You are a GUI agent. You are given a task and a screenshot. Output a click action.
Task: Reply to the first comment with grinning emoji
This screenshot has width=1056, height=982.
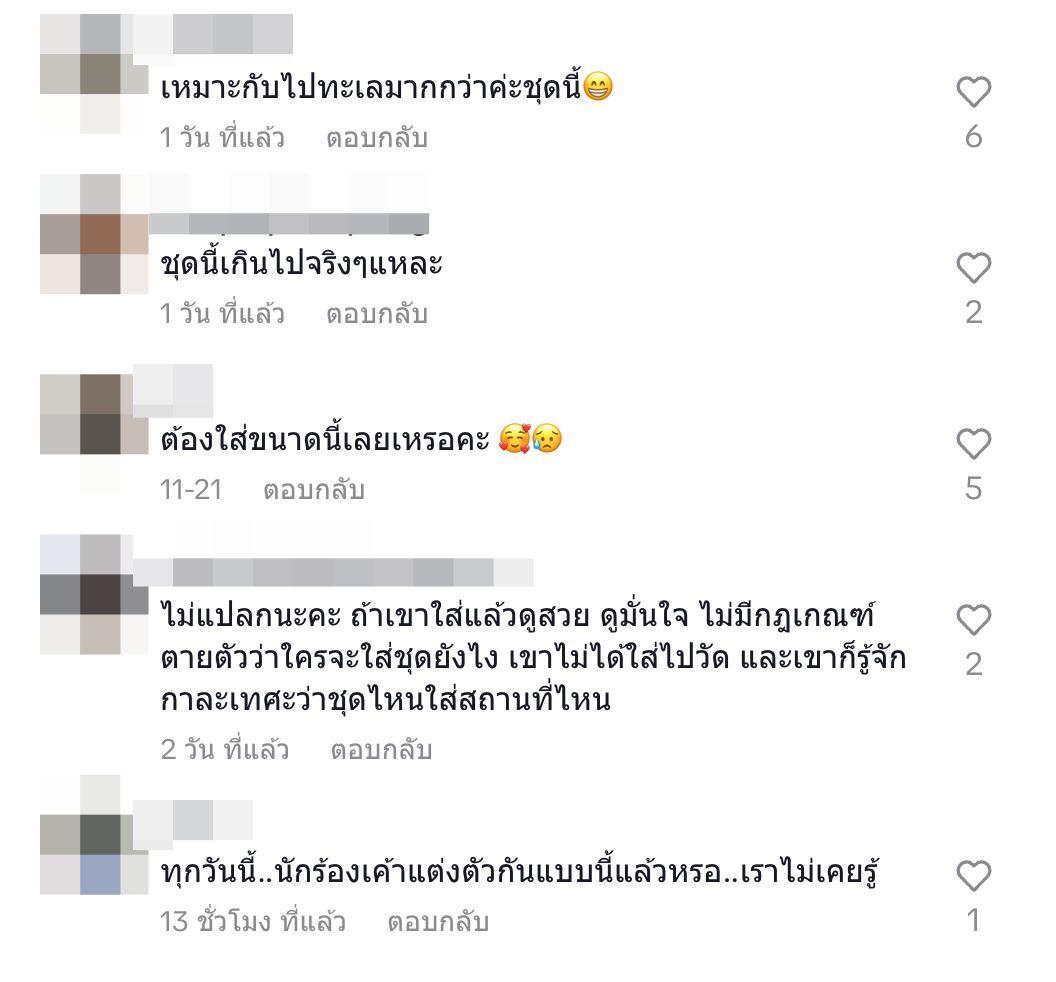point(377,138)
